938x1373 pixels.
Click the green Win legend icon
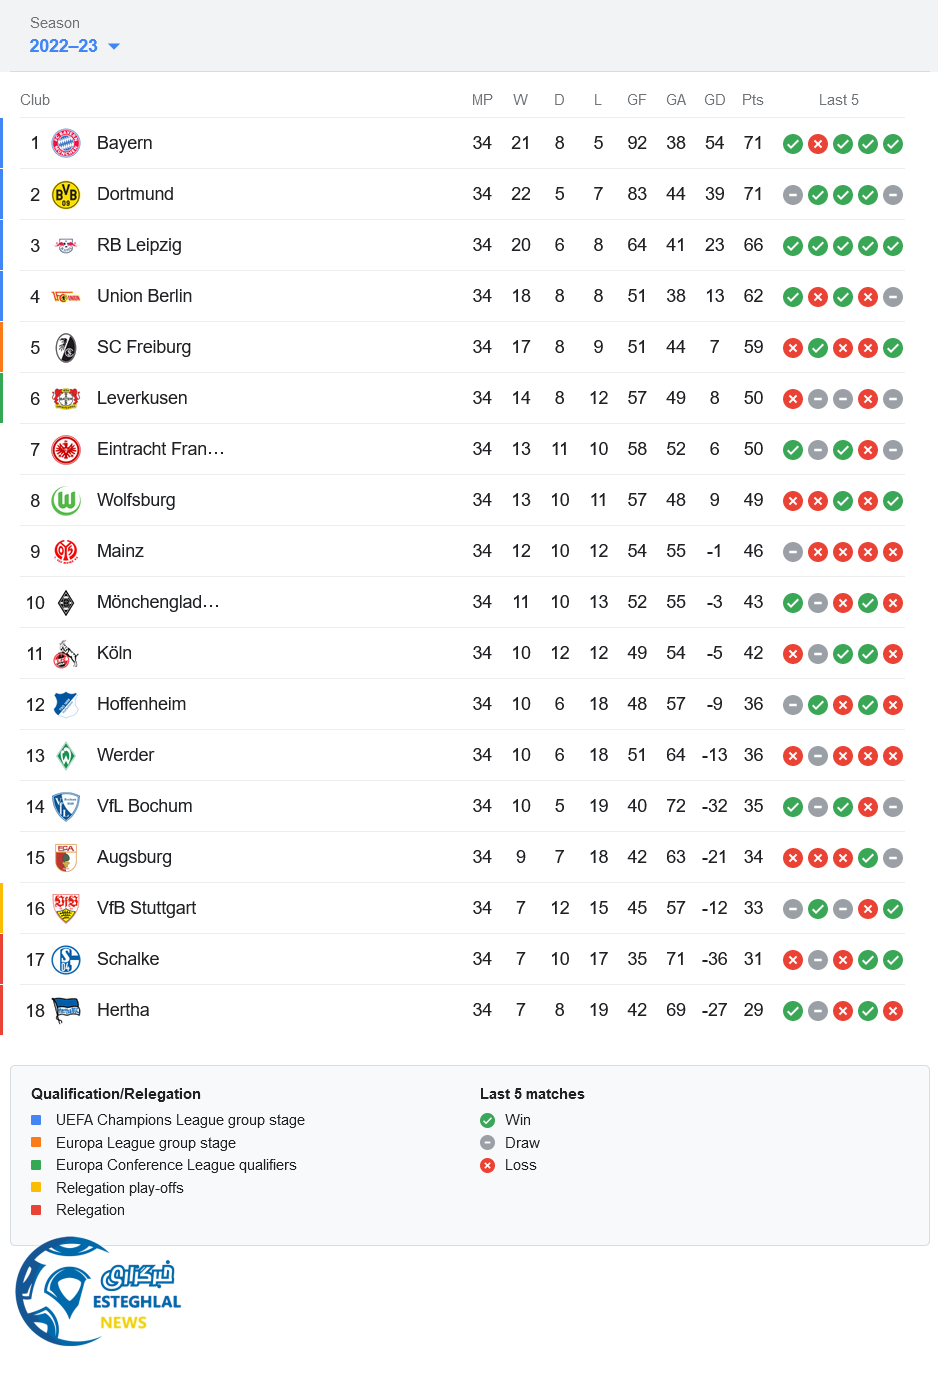click(487, 1120)
